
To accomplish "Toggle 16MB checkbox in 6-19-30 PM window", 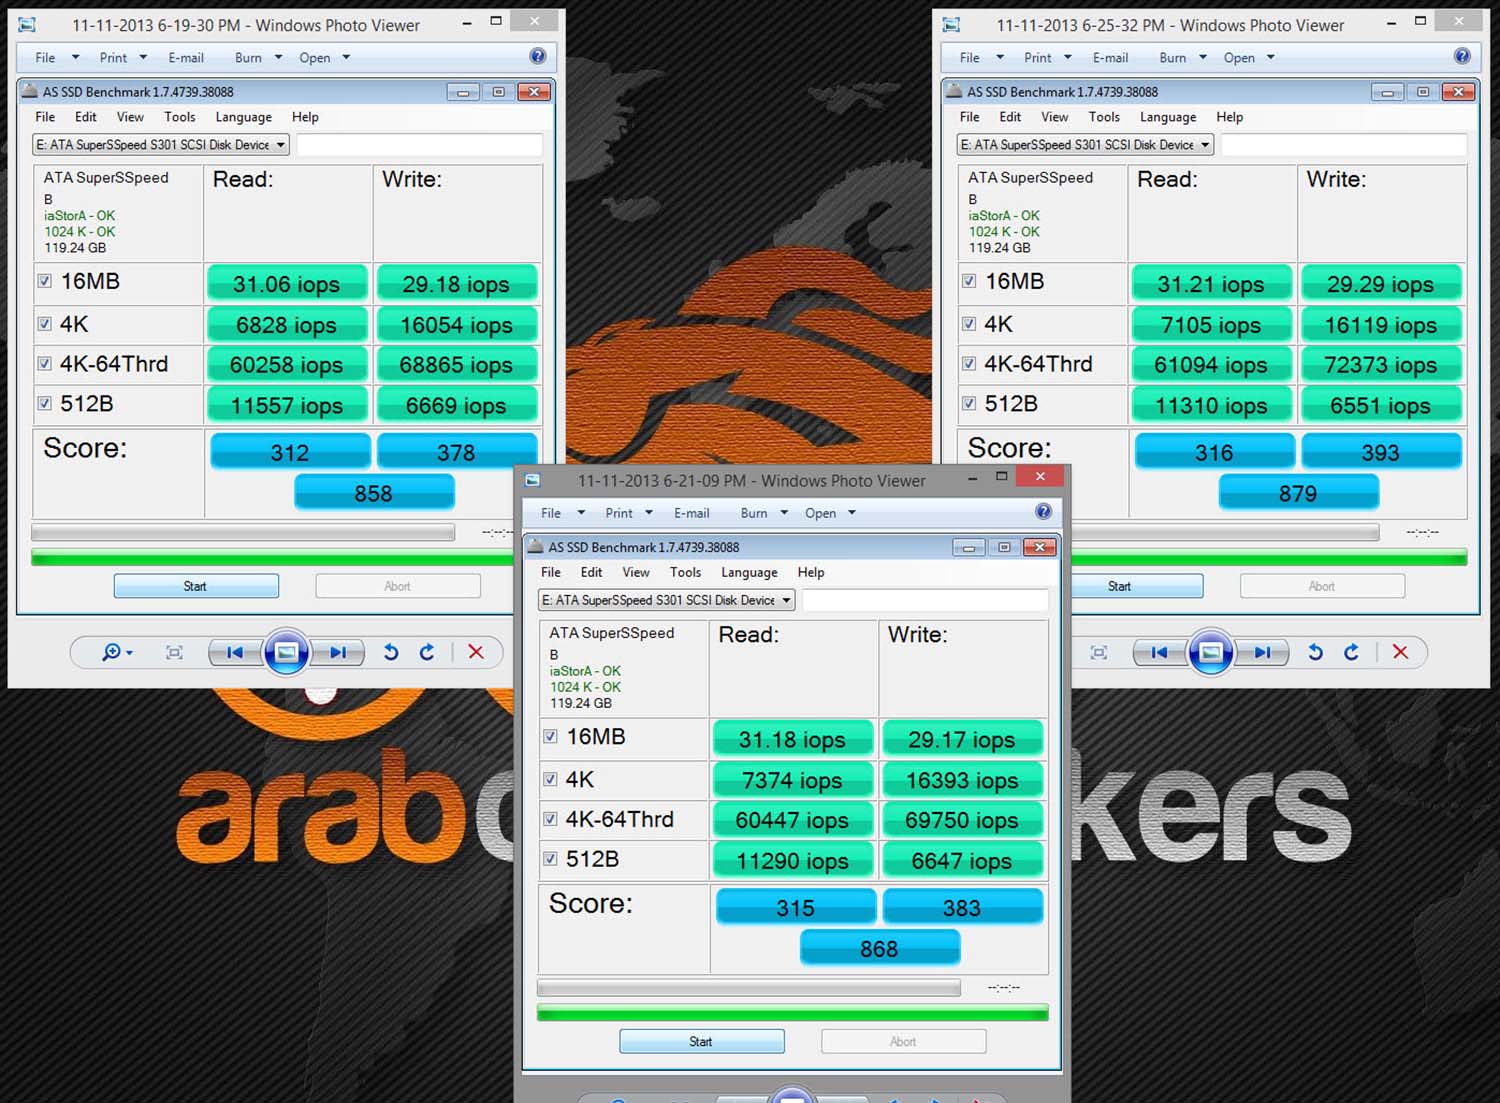I will click(45, 281).
